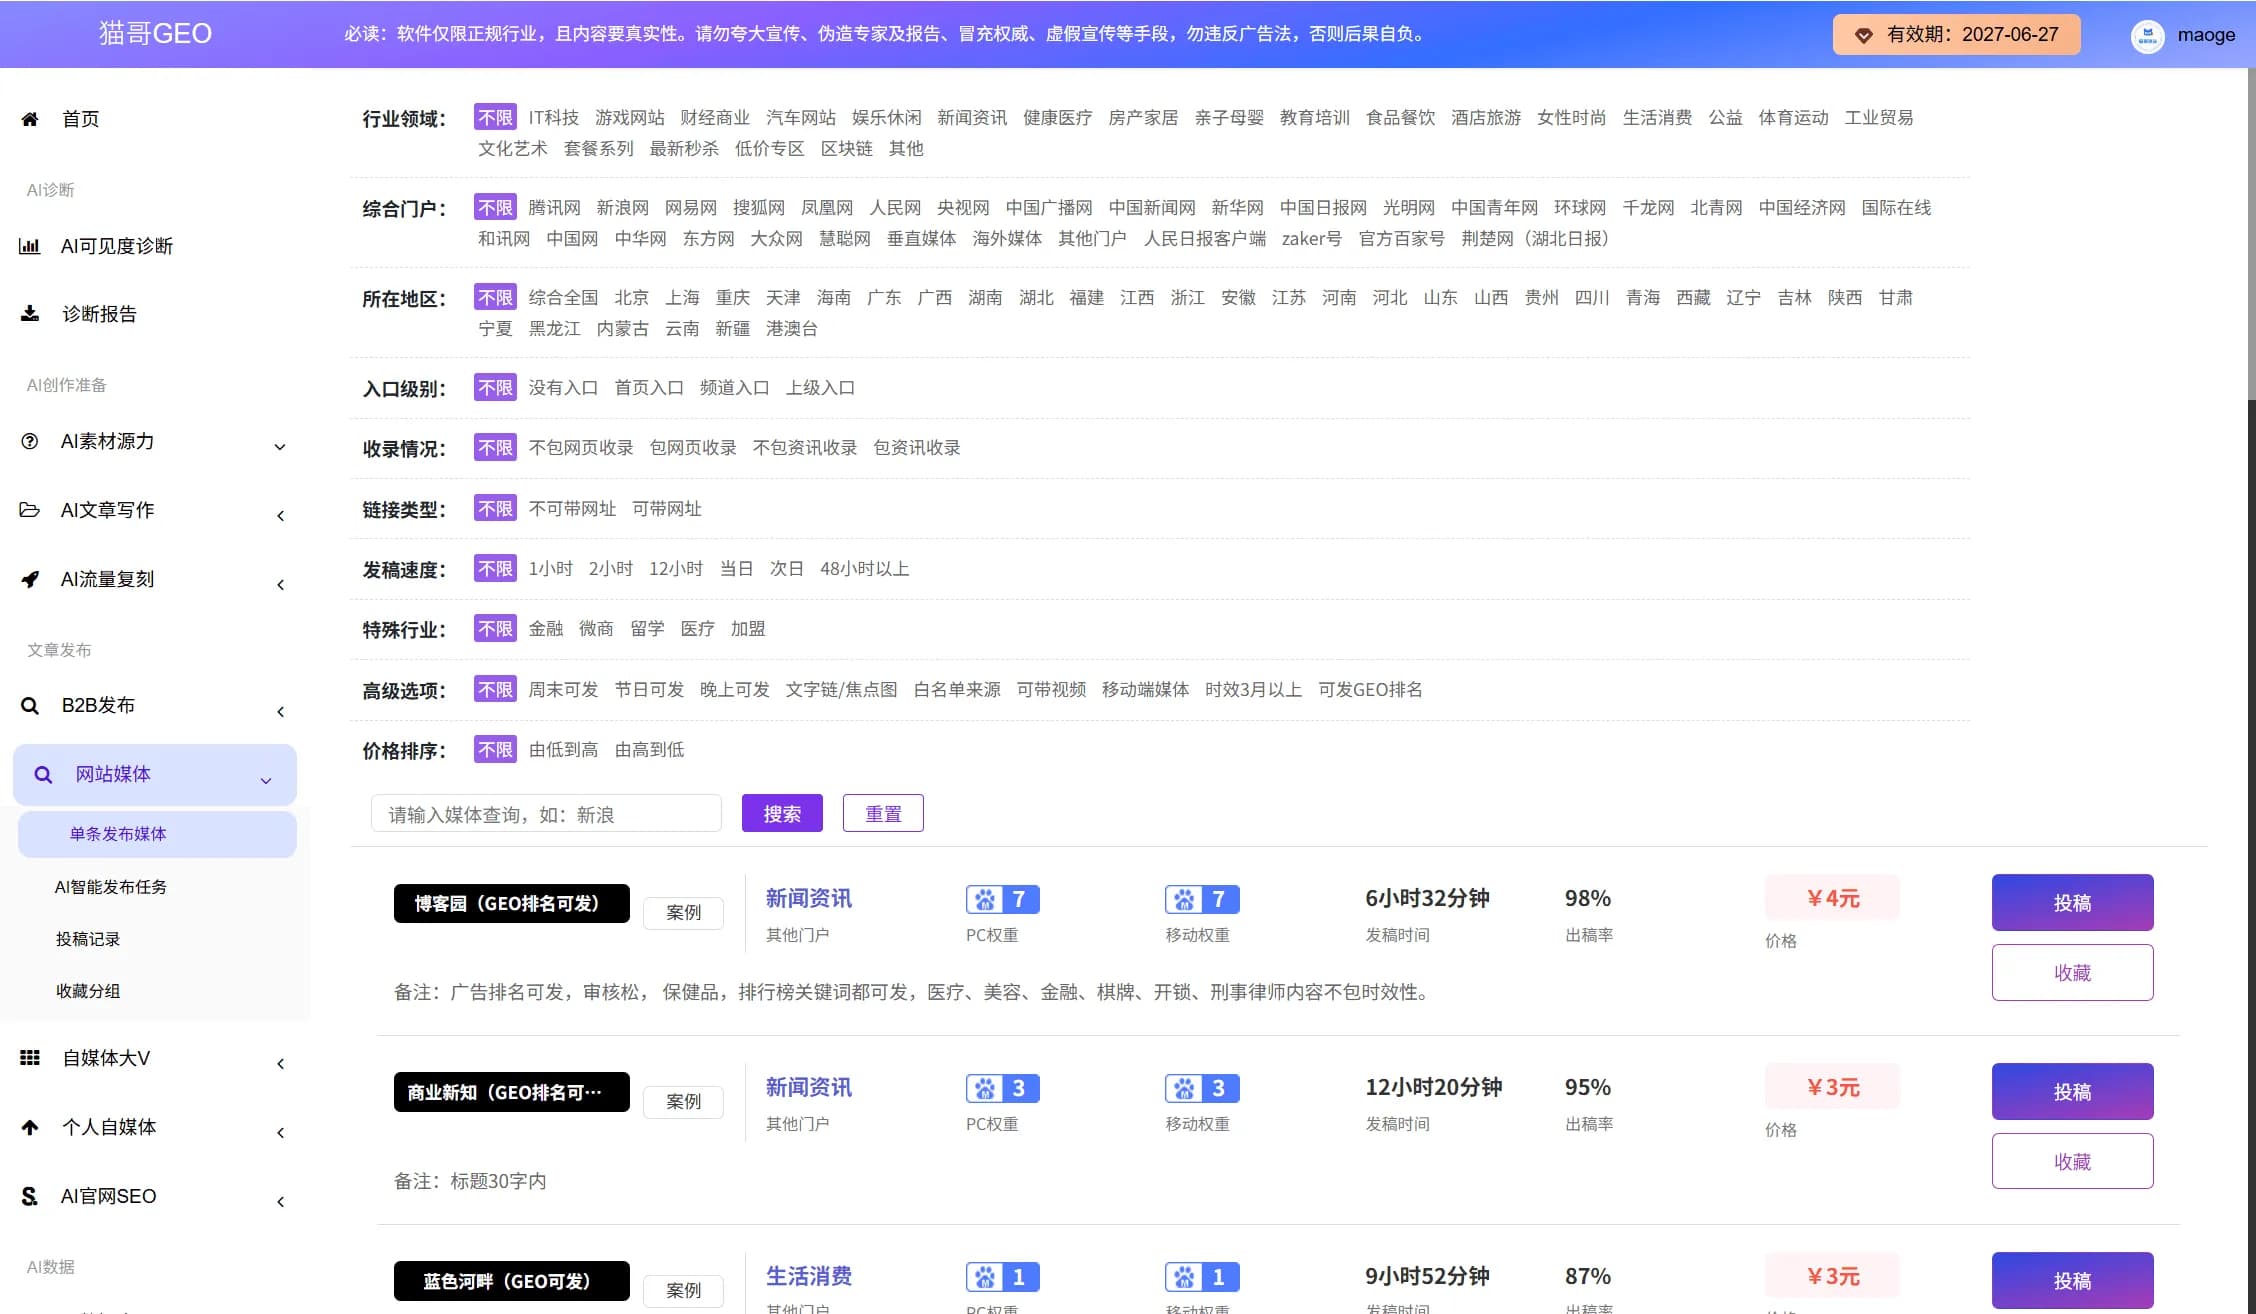The image size is (2256, 1314).
Task: Click the folder icon for AI文章写作
Action: (30, 510)
